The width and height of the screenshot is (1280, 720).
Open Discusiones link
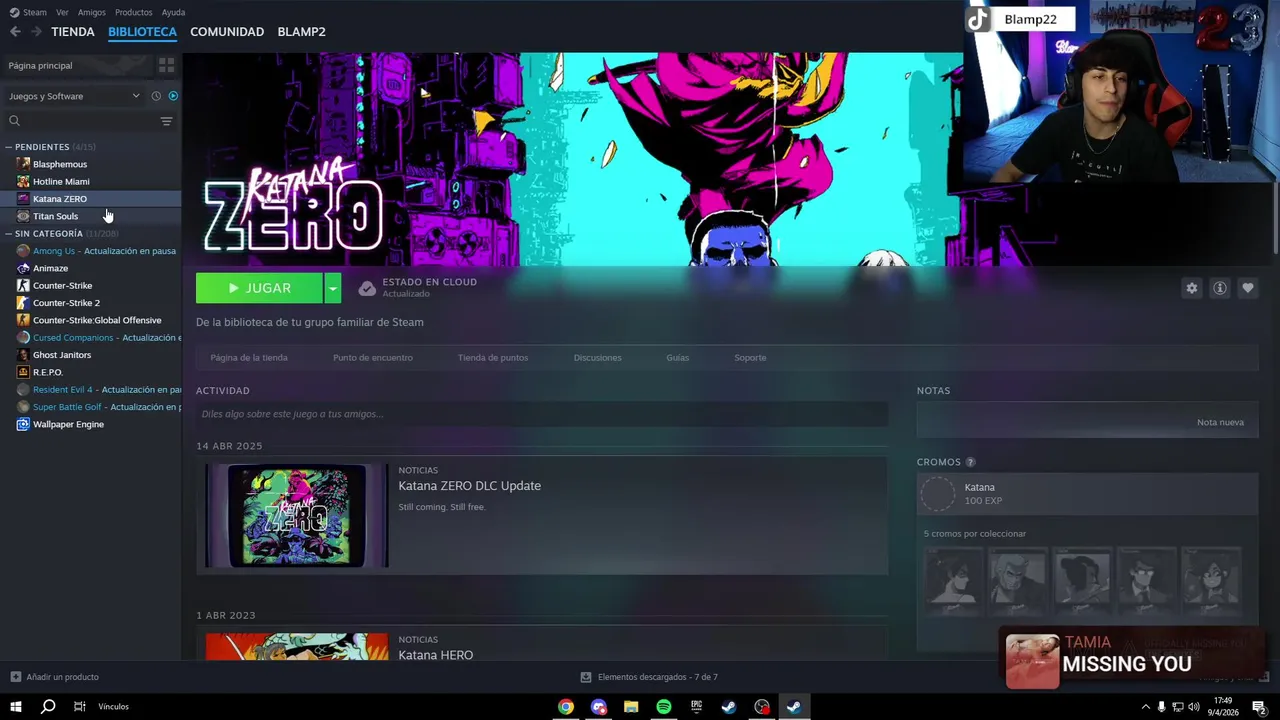(x=598, y=358)
